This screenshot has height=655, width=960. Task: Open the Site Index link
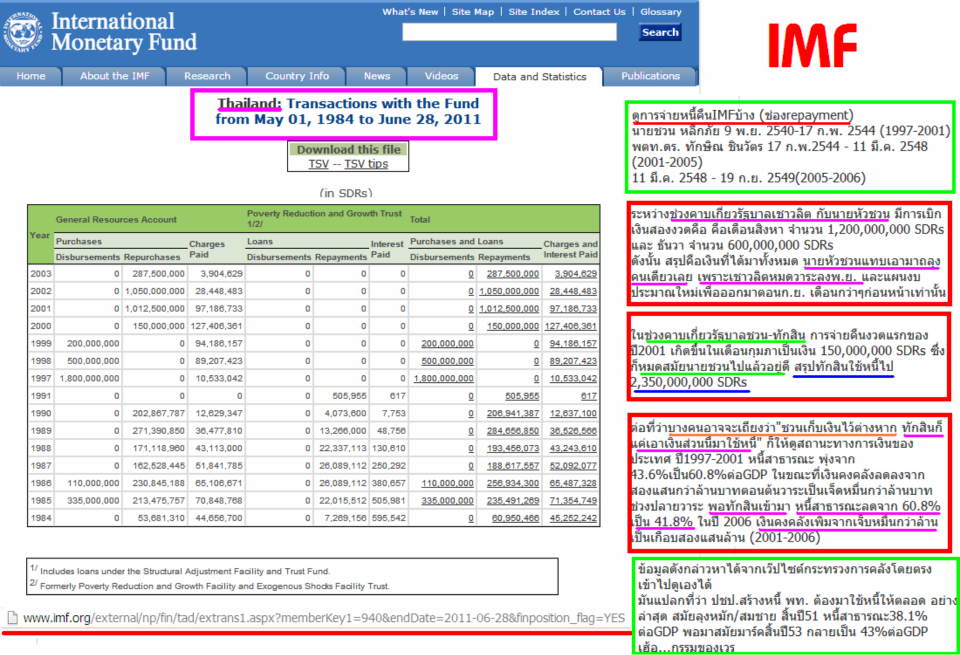point(534,12)
